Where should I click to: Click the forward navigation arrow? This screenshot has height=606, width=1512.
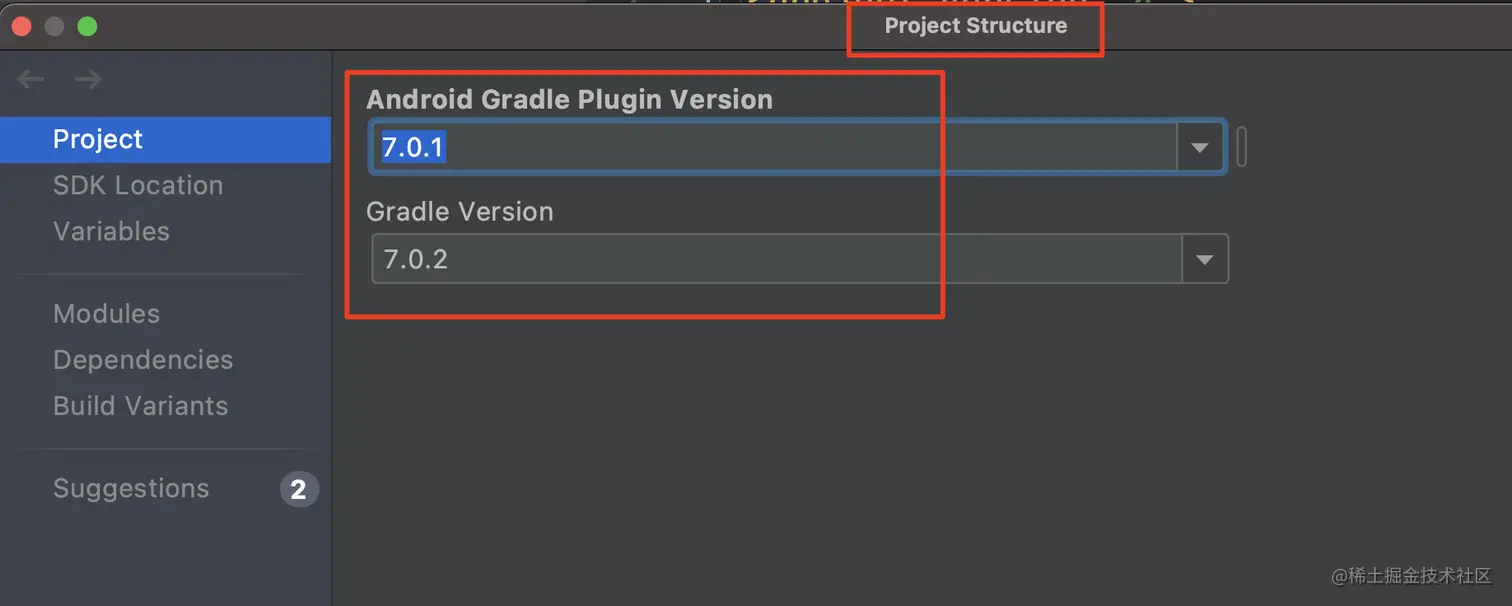88,80
